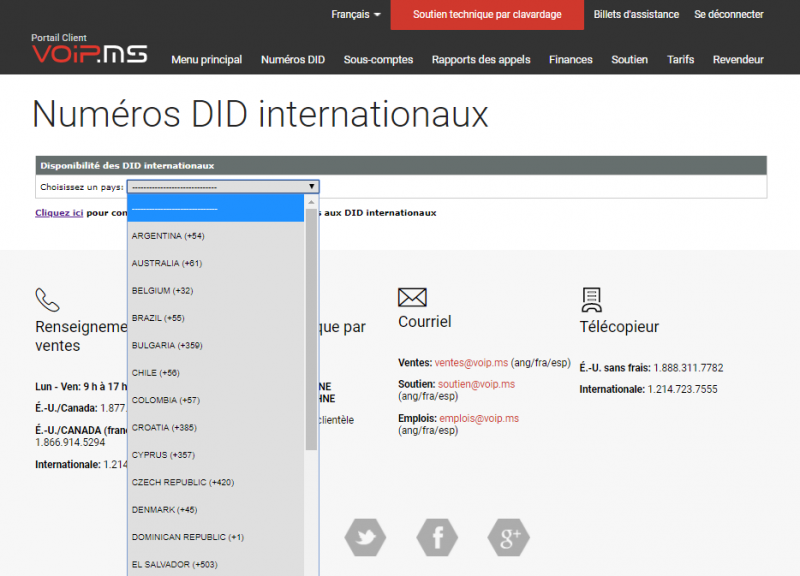Viewport: 800px width, 576px height.
Task: Click the Numéros DID internationaux heading
Action: (260, 114)
